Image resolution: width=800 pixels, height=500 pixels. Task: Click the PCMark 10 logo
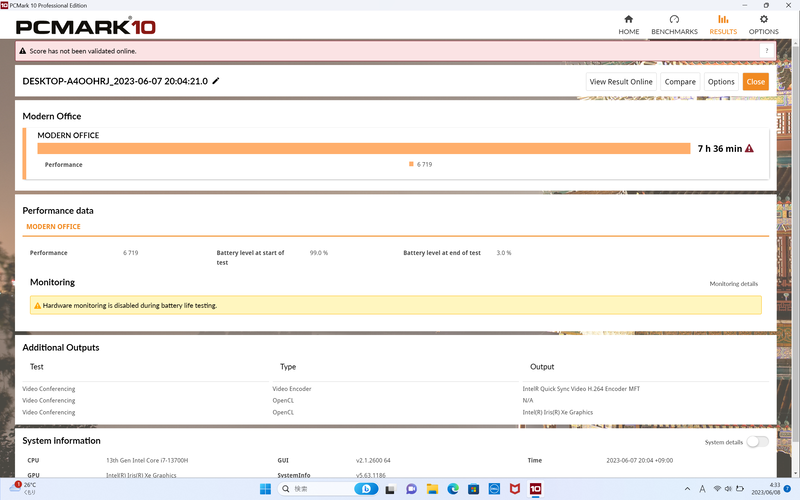coord(86,27)
